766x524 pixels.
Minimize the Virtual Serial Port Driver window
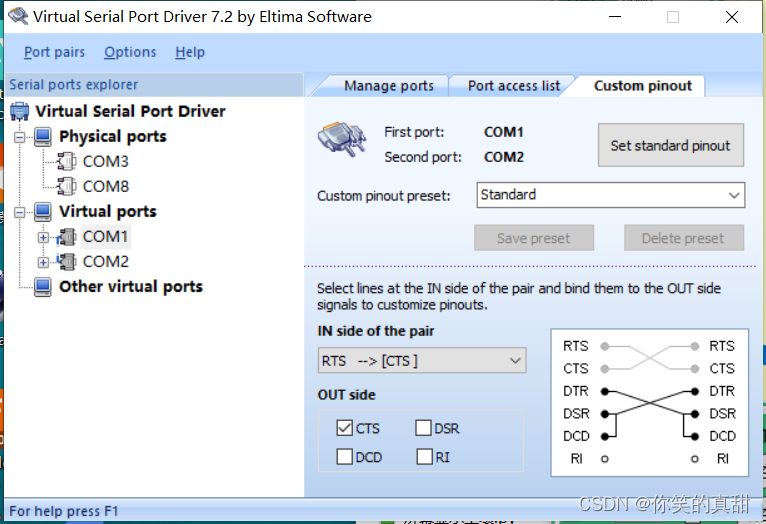(x=615, y=17)
